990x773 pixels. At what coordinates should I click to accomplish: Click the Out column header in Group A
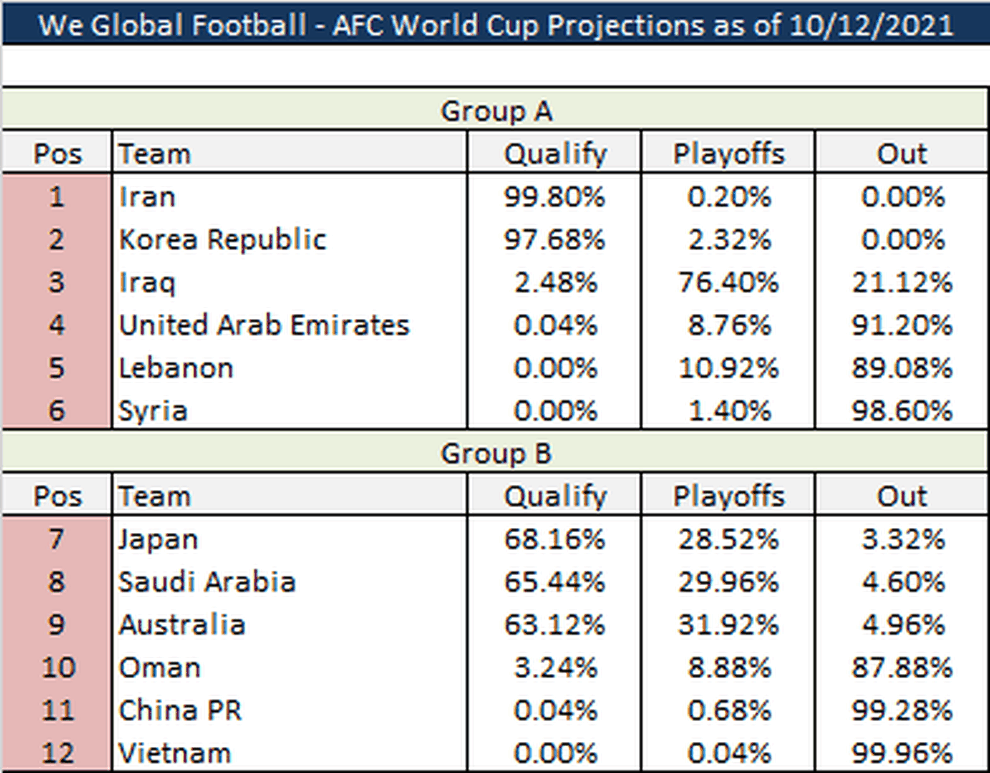pos(902,153)
